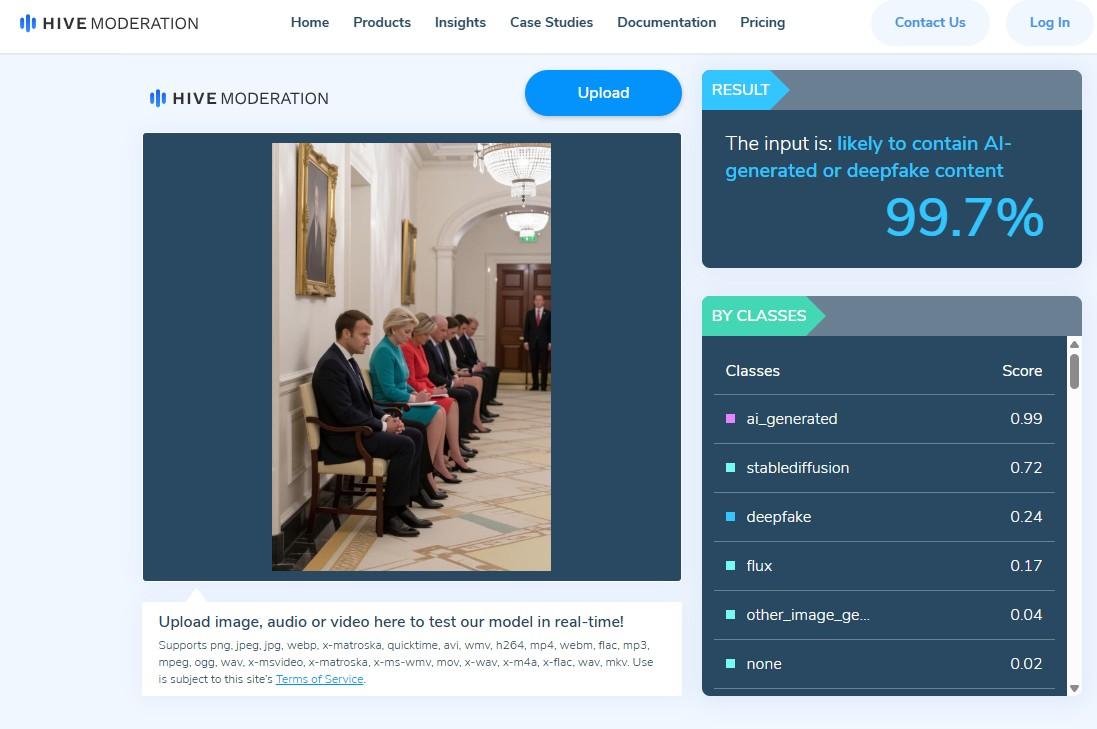Click the Hive Moderation logo in header
Image resolution: width=1097 pixels, height=729 pixels.
(x=109, y=23)
